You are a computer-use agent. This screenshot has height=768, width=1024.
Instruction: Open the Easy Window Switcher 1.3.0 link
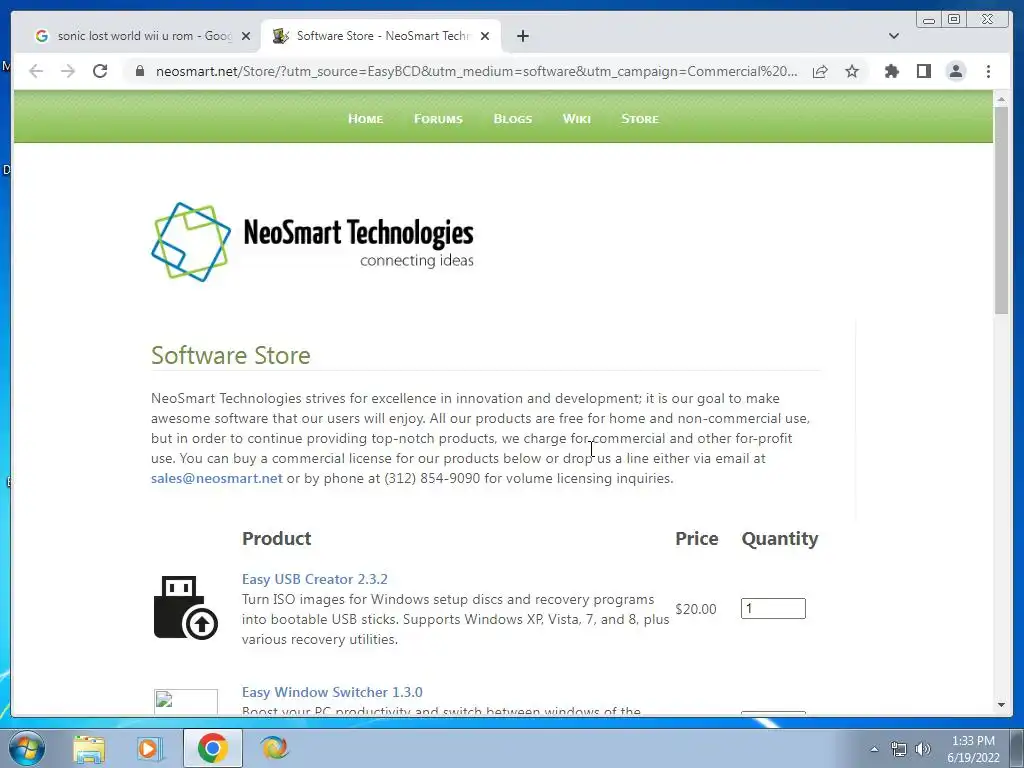[x=332, y=692]
